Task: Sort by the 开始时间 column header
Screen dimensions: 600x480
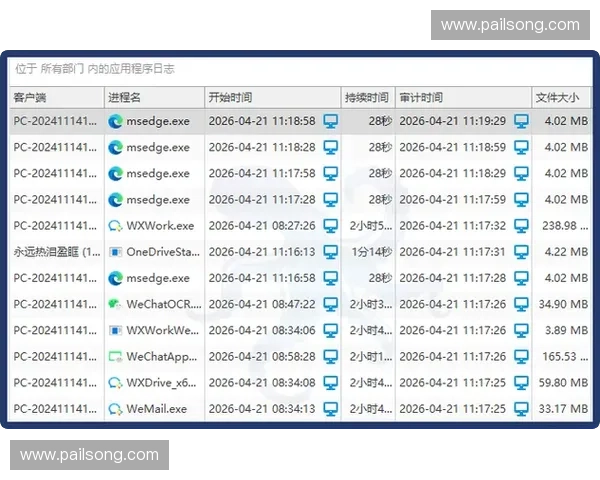Action: tap(272, 97)
